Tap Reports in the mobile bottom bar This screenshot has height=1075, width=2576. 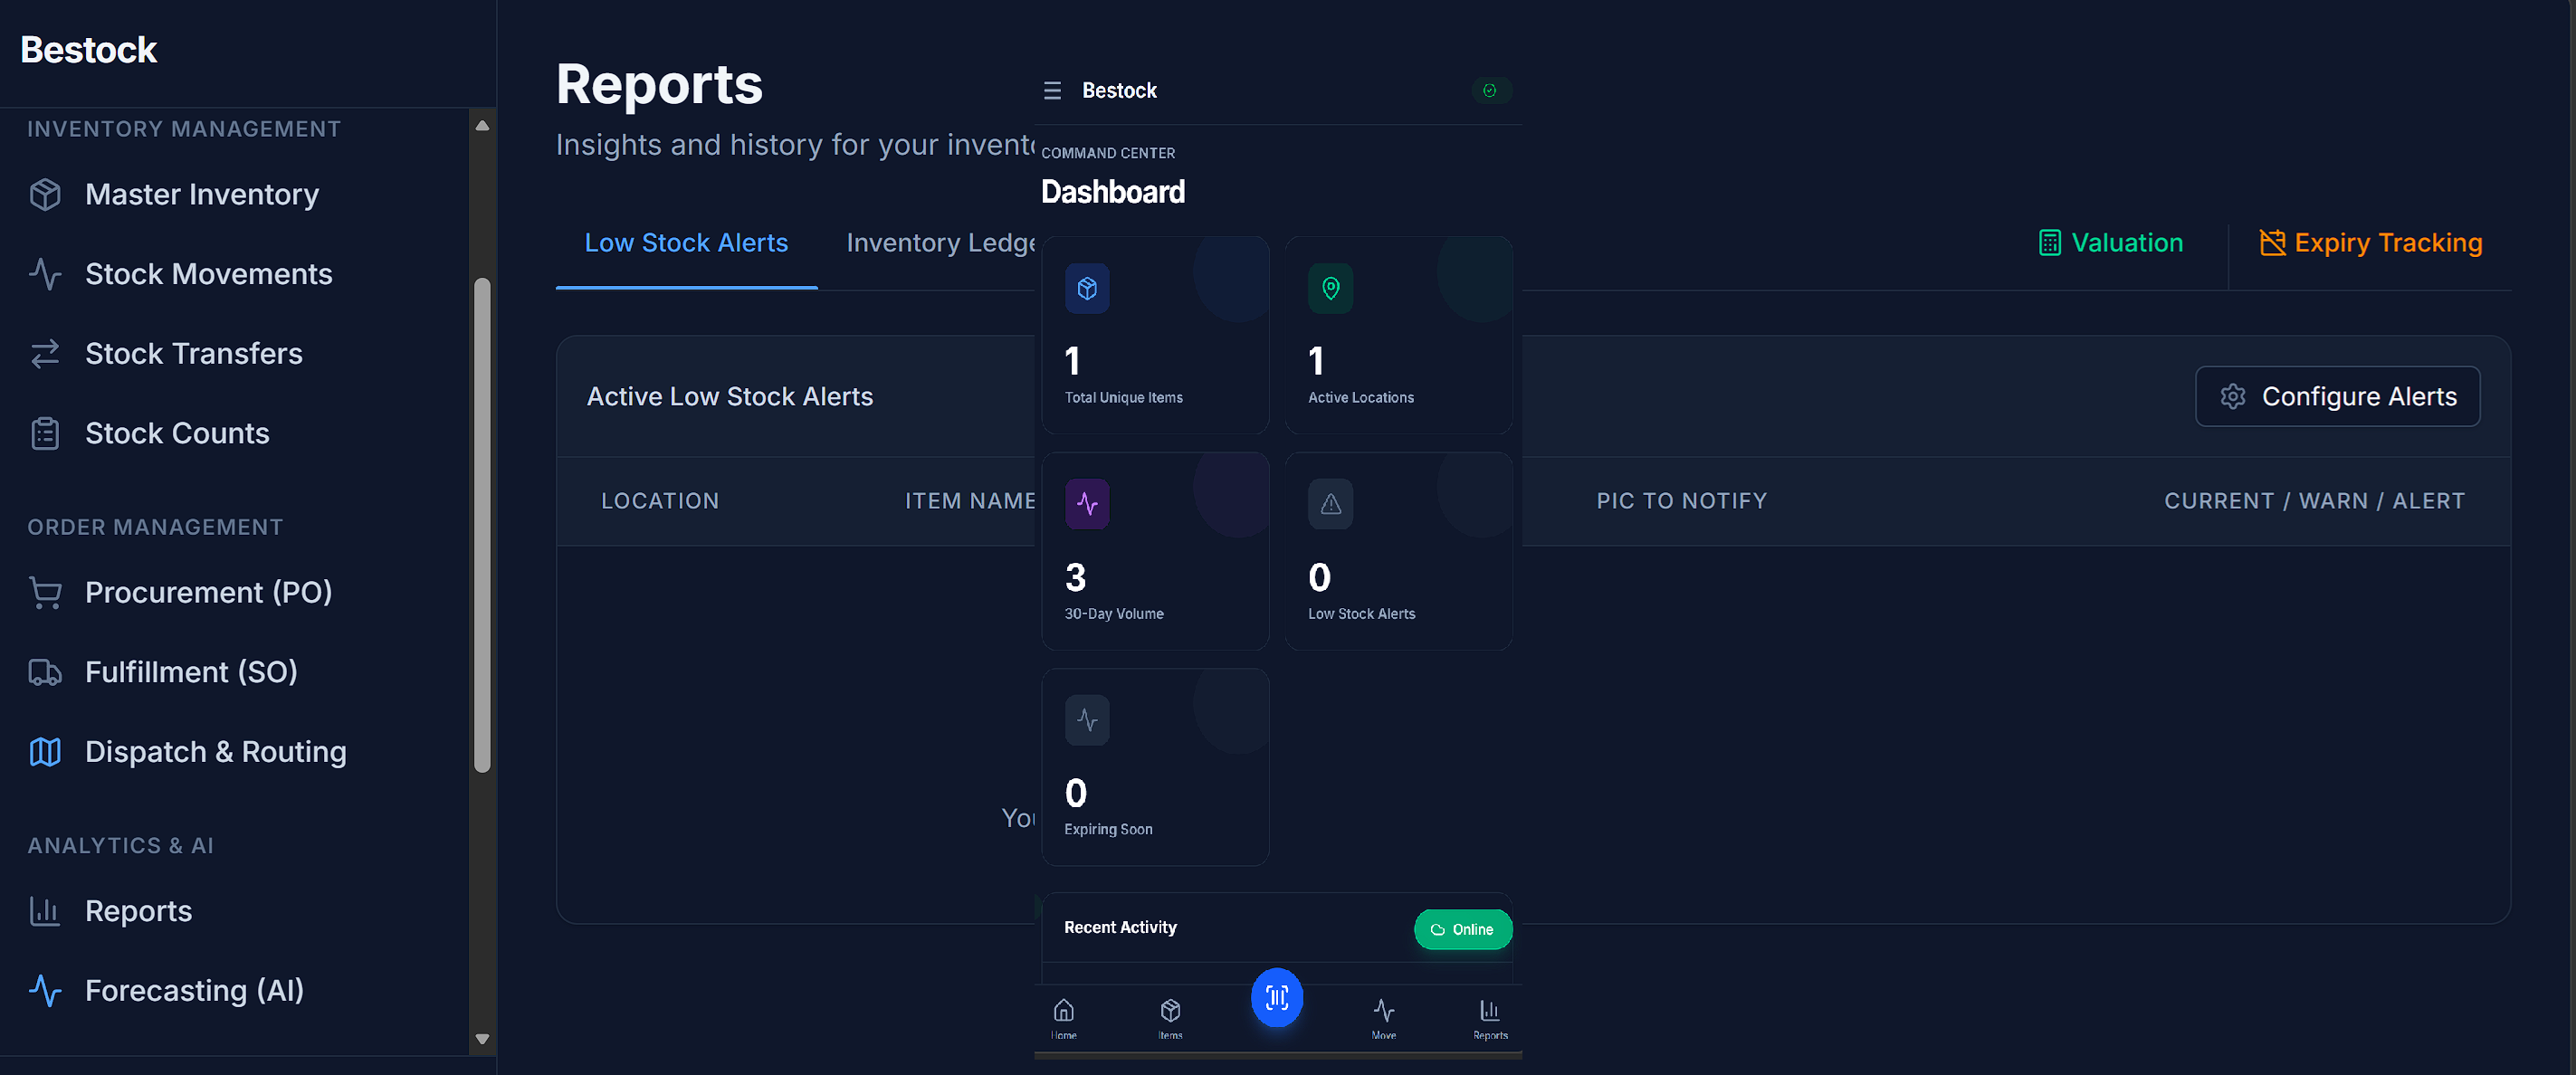[1490, 1019]
